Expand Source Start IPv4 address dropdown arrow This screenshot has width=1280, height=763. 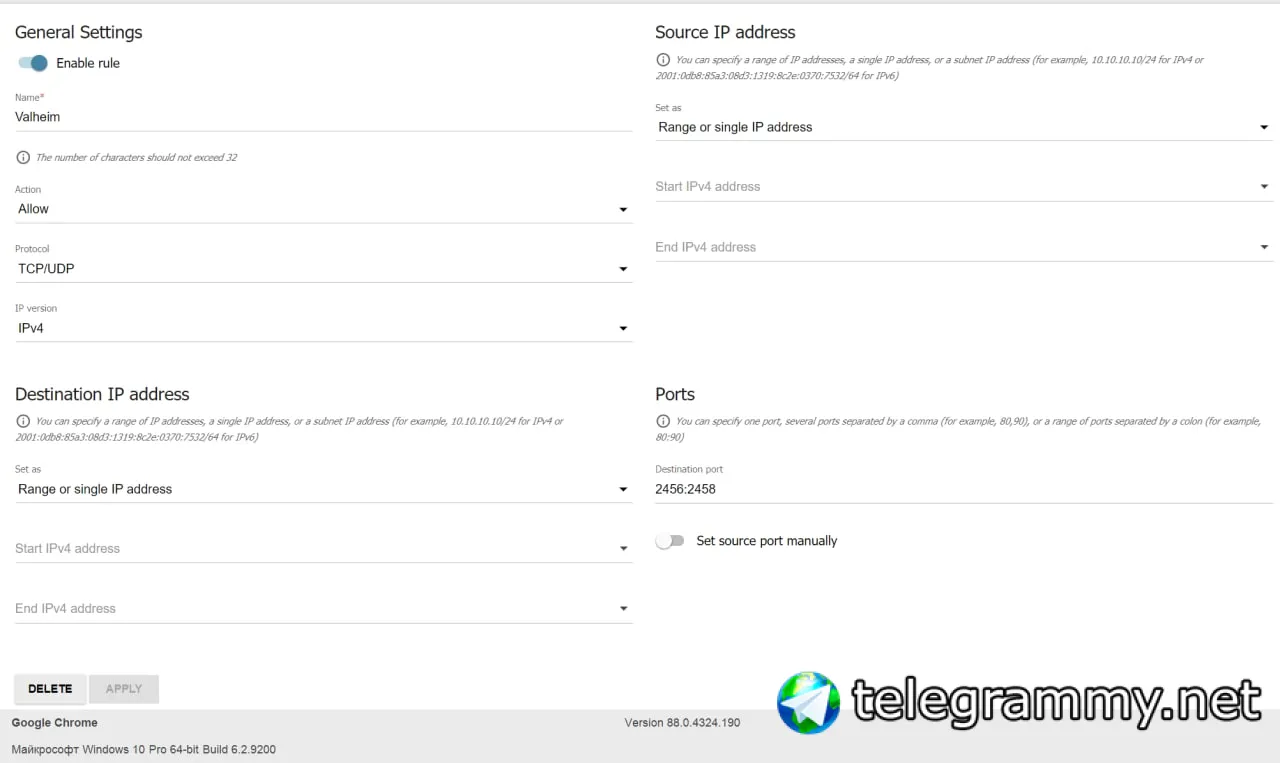(1264, 187)
